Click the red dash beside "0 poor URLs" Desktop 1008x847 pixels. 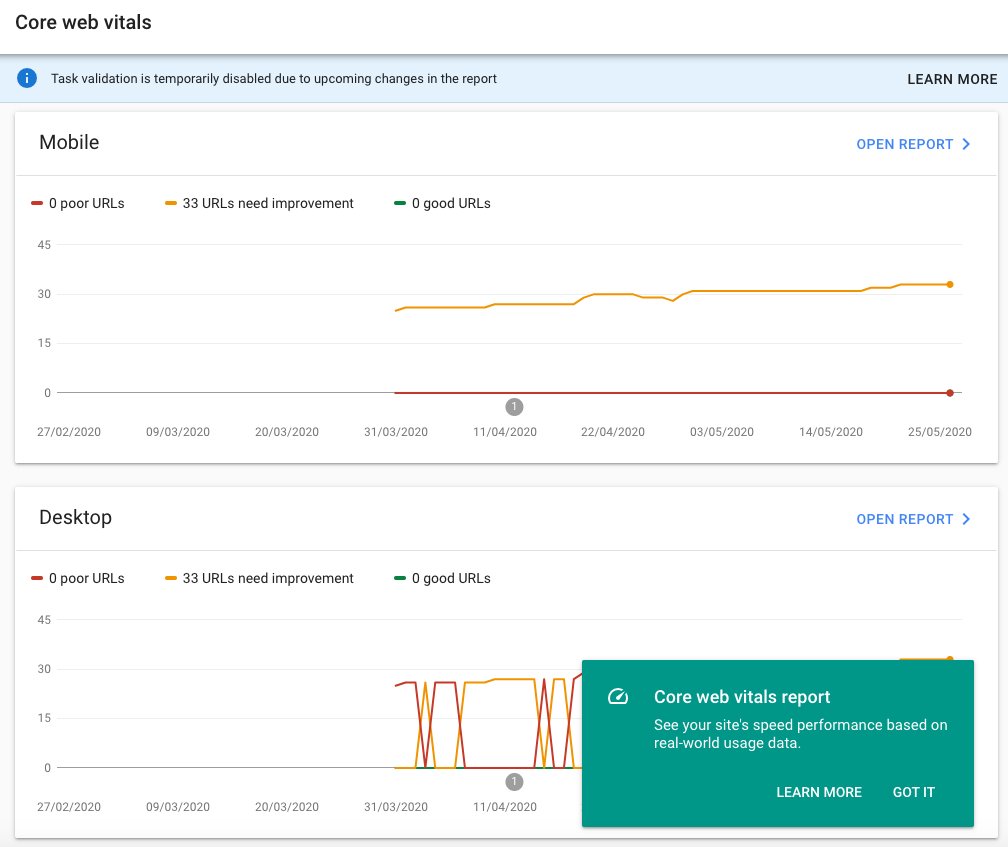coord(35,578)
